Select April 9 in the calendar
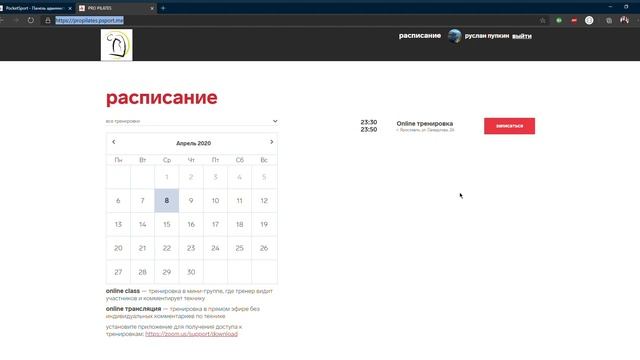Viewport: 640px width, 360px height. [191, 200]
